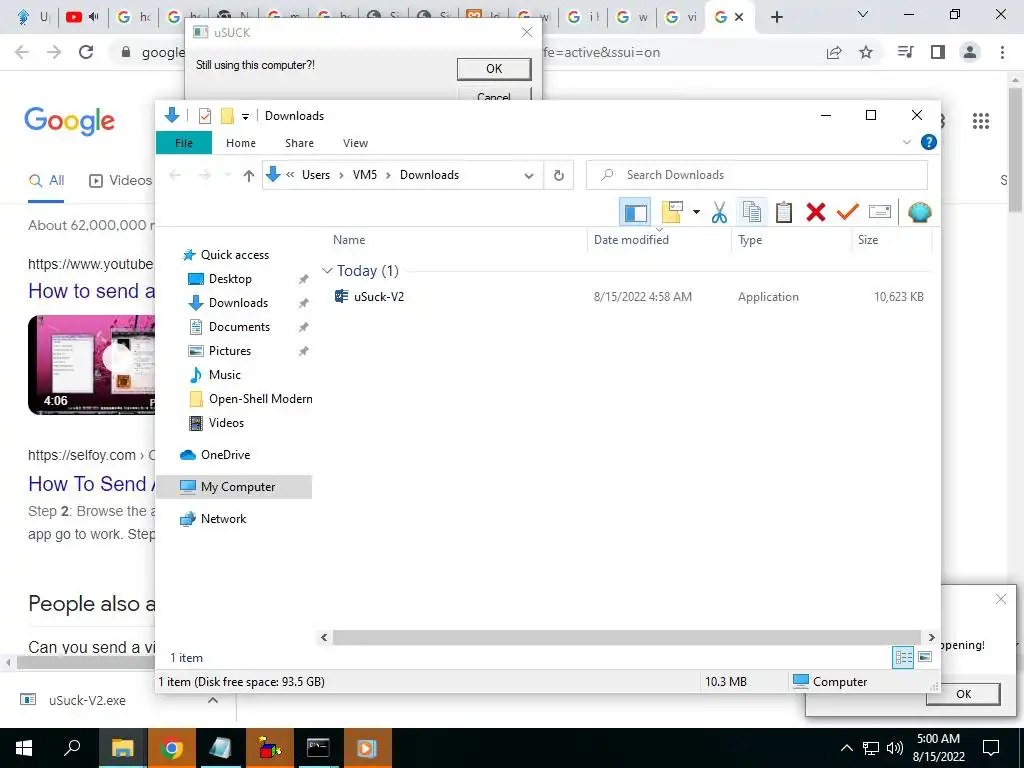Delete using the red X toolbar icon
Screen dimensions: 1024x768
[x=816, y=212]
